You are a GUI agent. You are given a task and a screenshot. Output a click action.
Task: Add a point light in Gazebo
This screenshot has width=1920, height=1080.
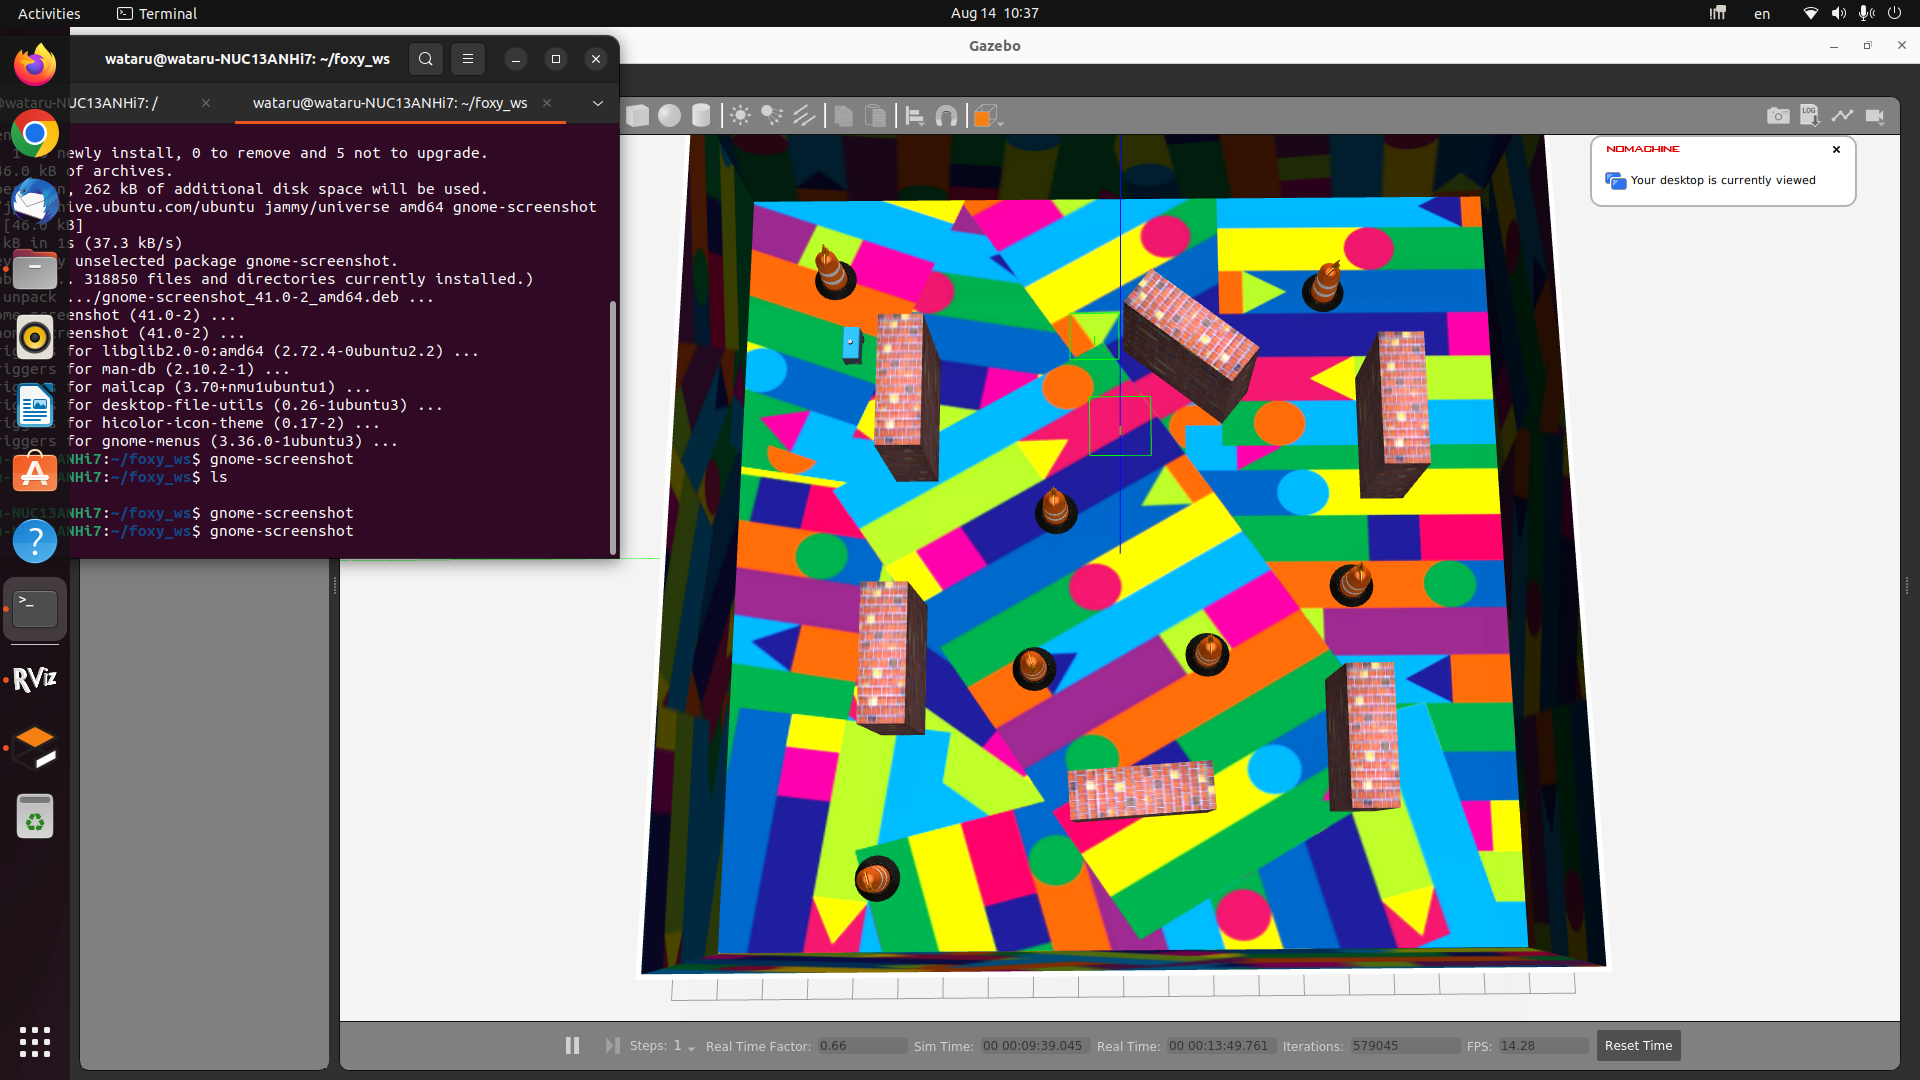[x=741, y=116]
